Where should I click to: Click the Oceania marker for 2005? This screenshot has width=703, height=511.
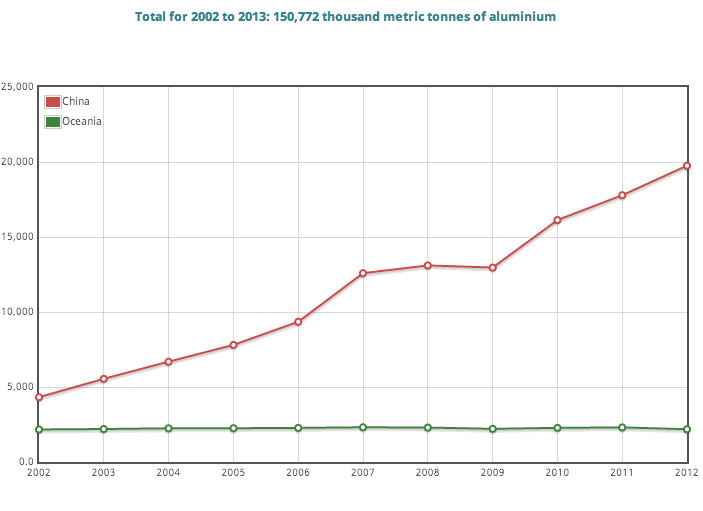click(233, 428)
